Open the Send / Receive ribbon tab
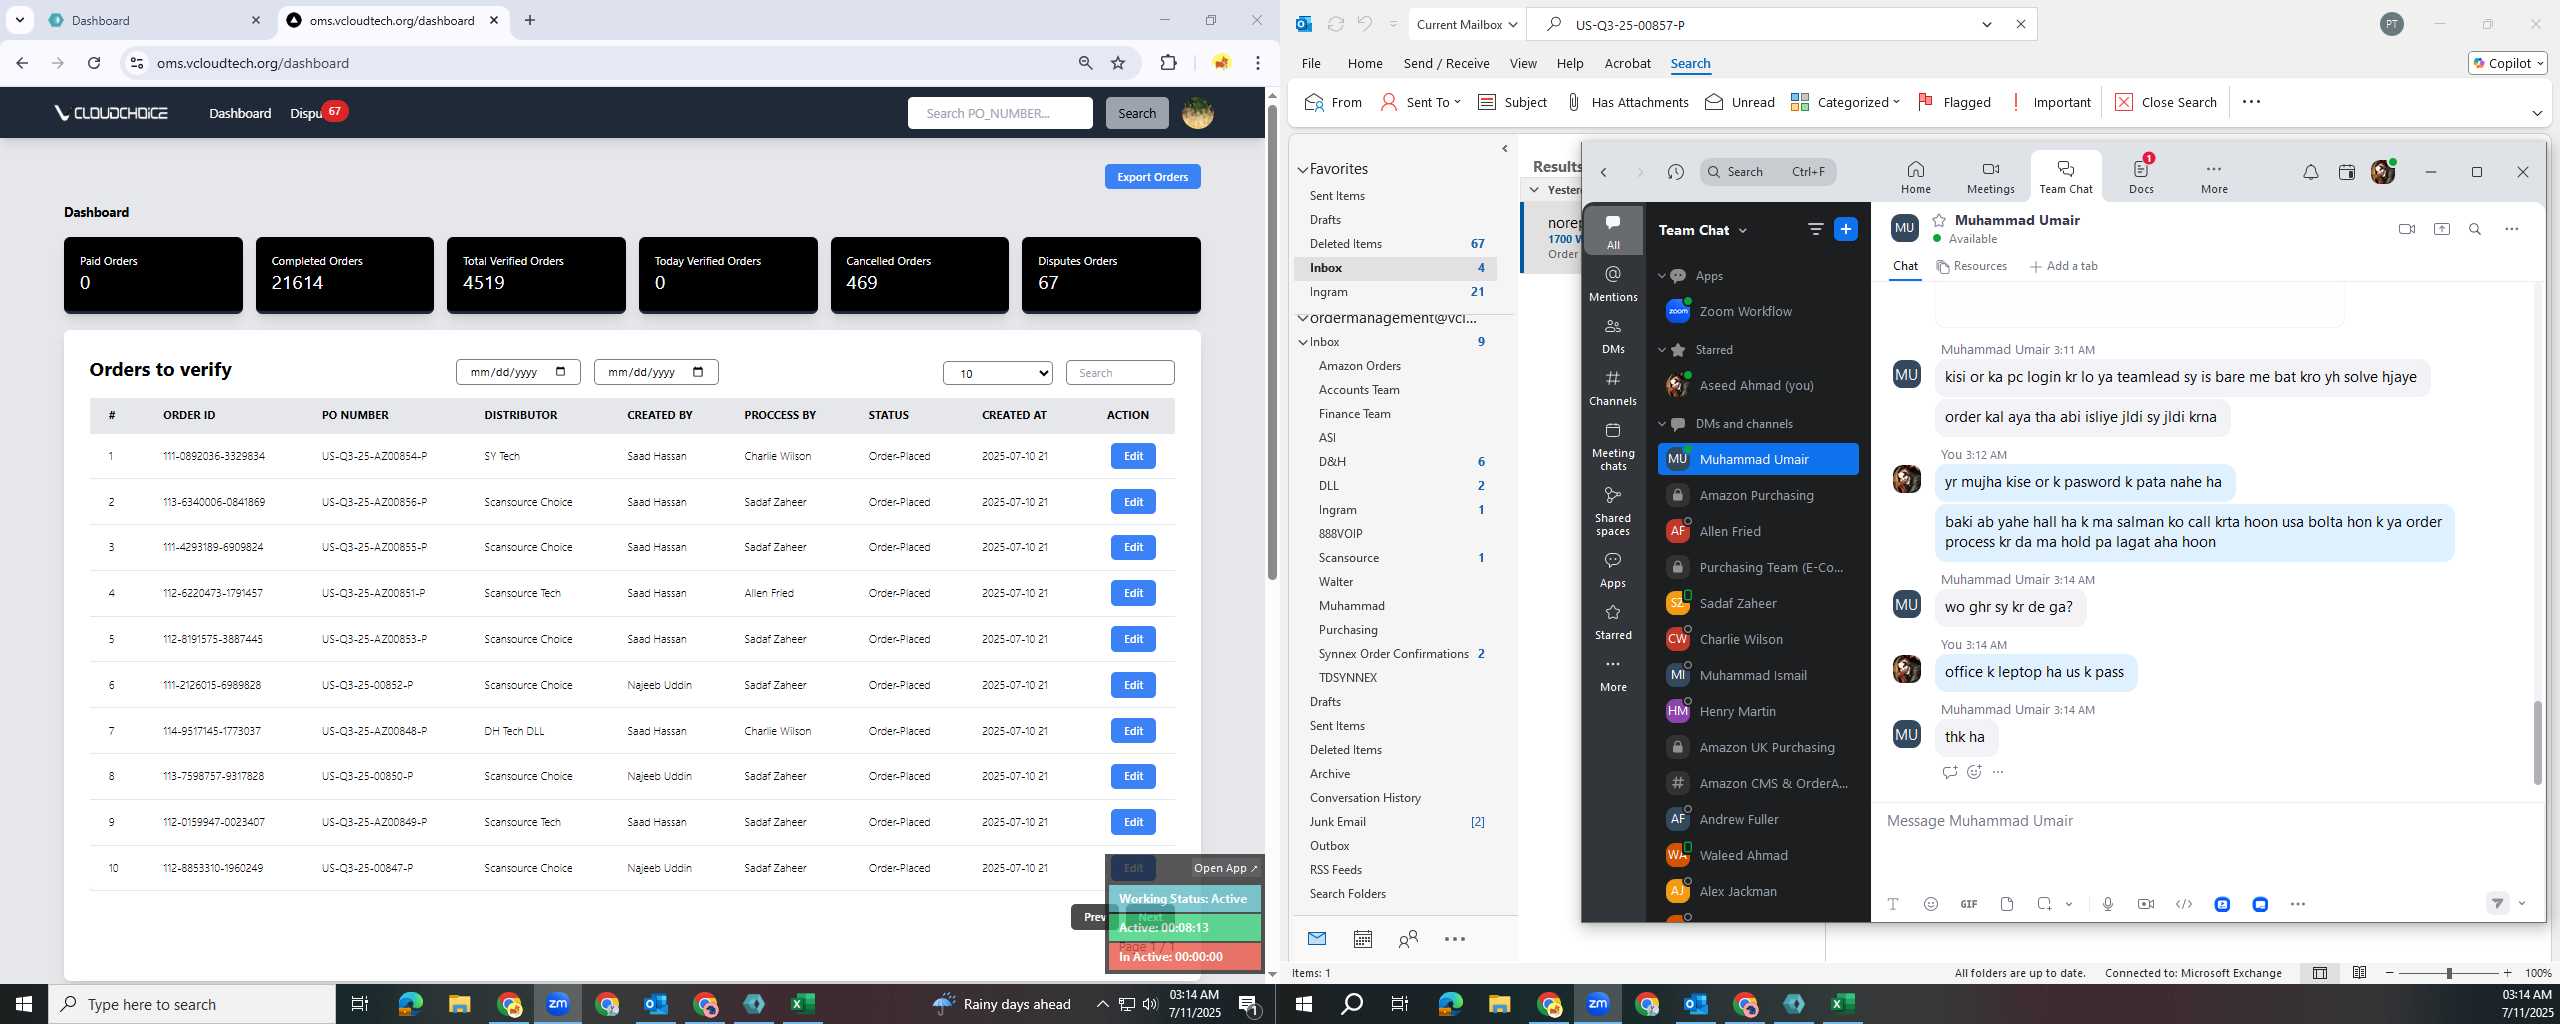 click(x=1446, y=63)
